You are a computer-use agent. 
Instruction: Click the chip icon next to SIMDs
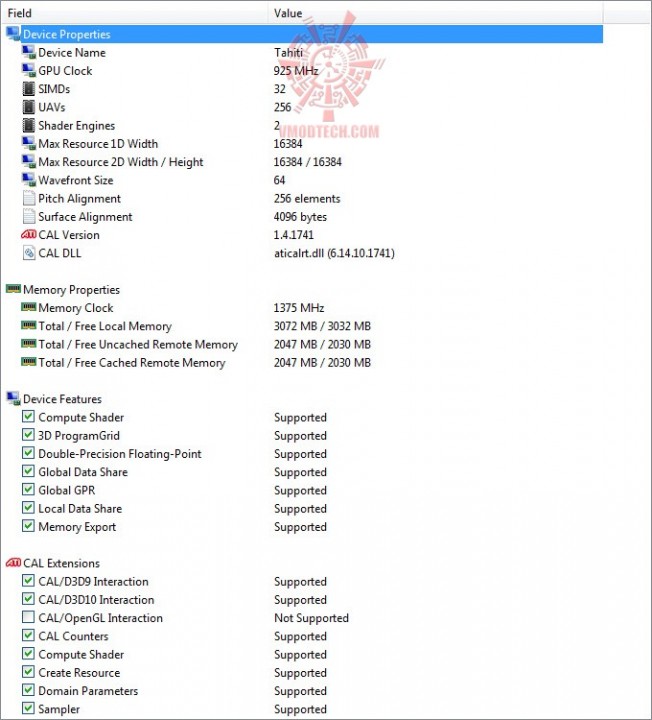coord(28,89)
